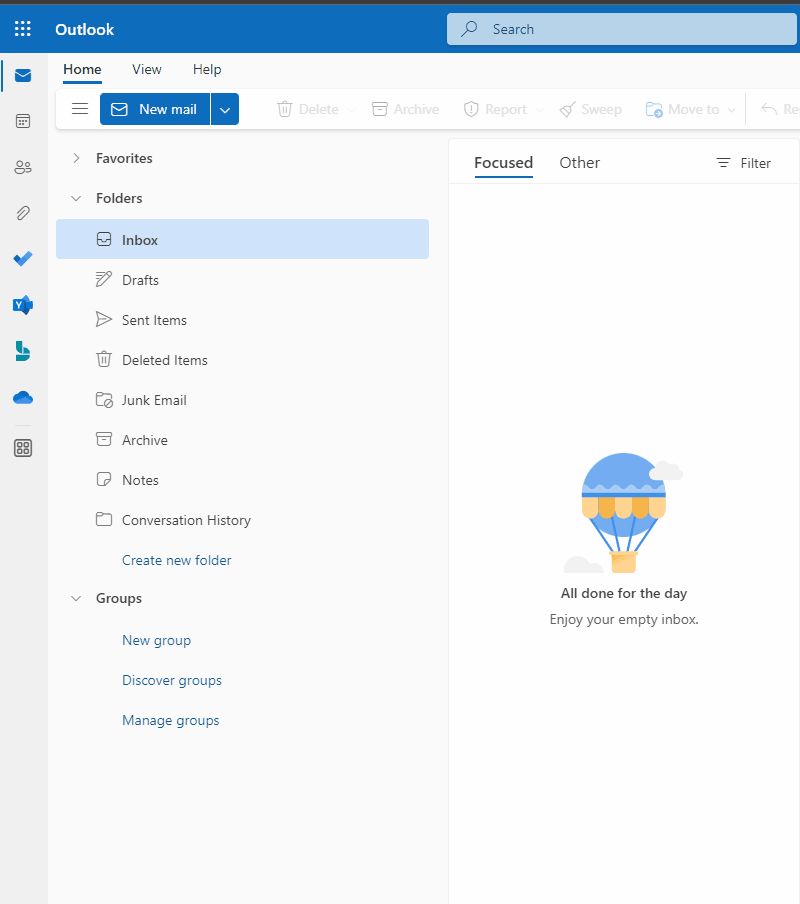800x904 pixels.
Task: Expand the New mail dropdown arrow
Action: point(225,109)
